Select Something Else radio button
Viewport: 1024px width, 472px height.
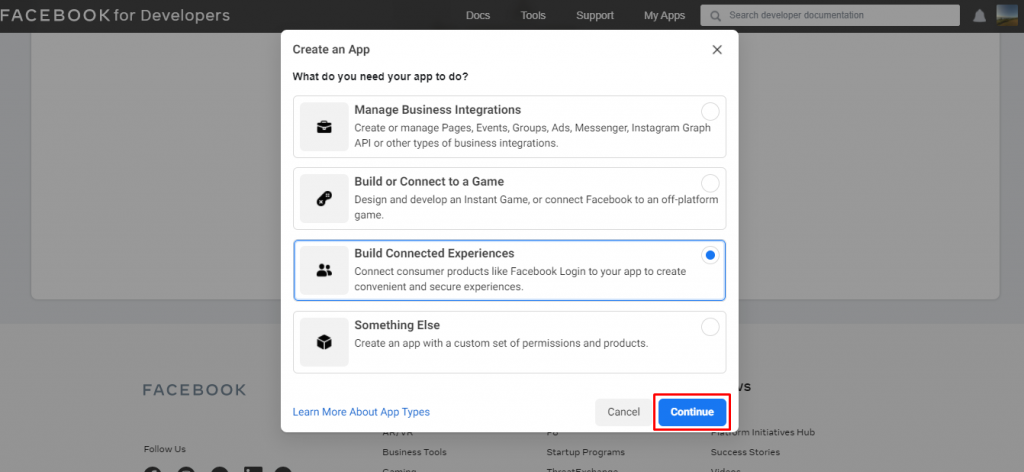[x=710, y=327]
